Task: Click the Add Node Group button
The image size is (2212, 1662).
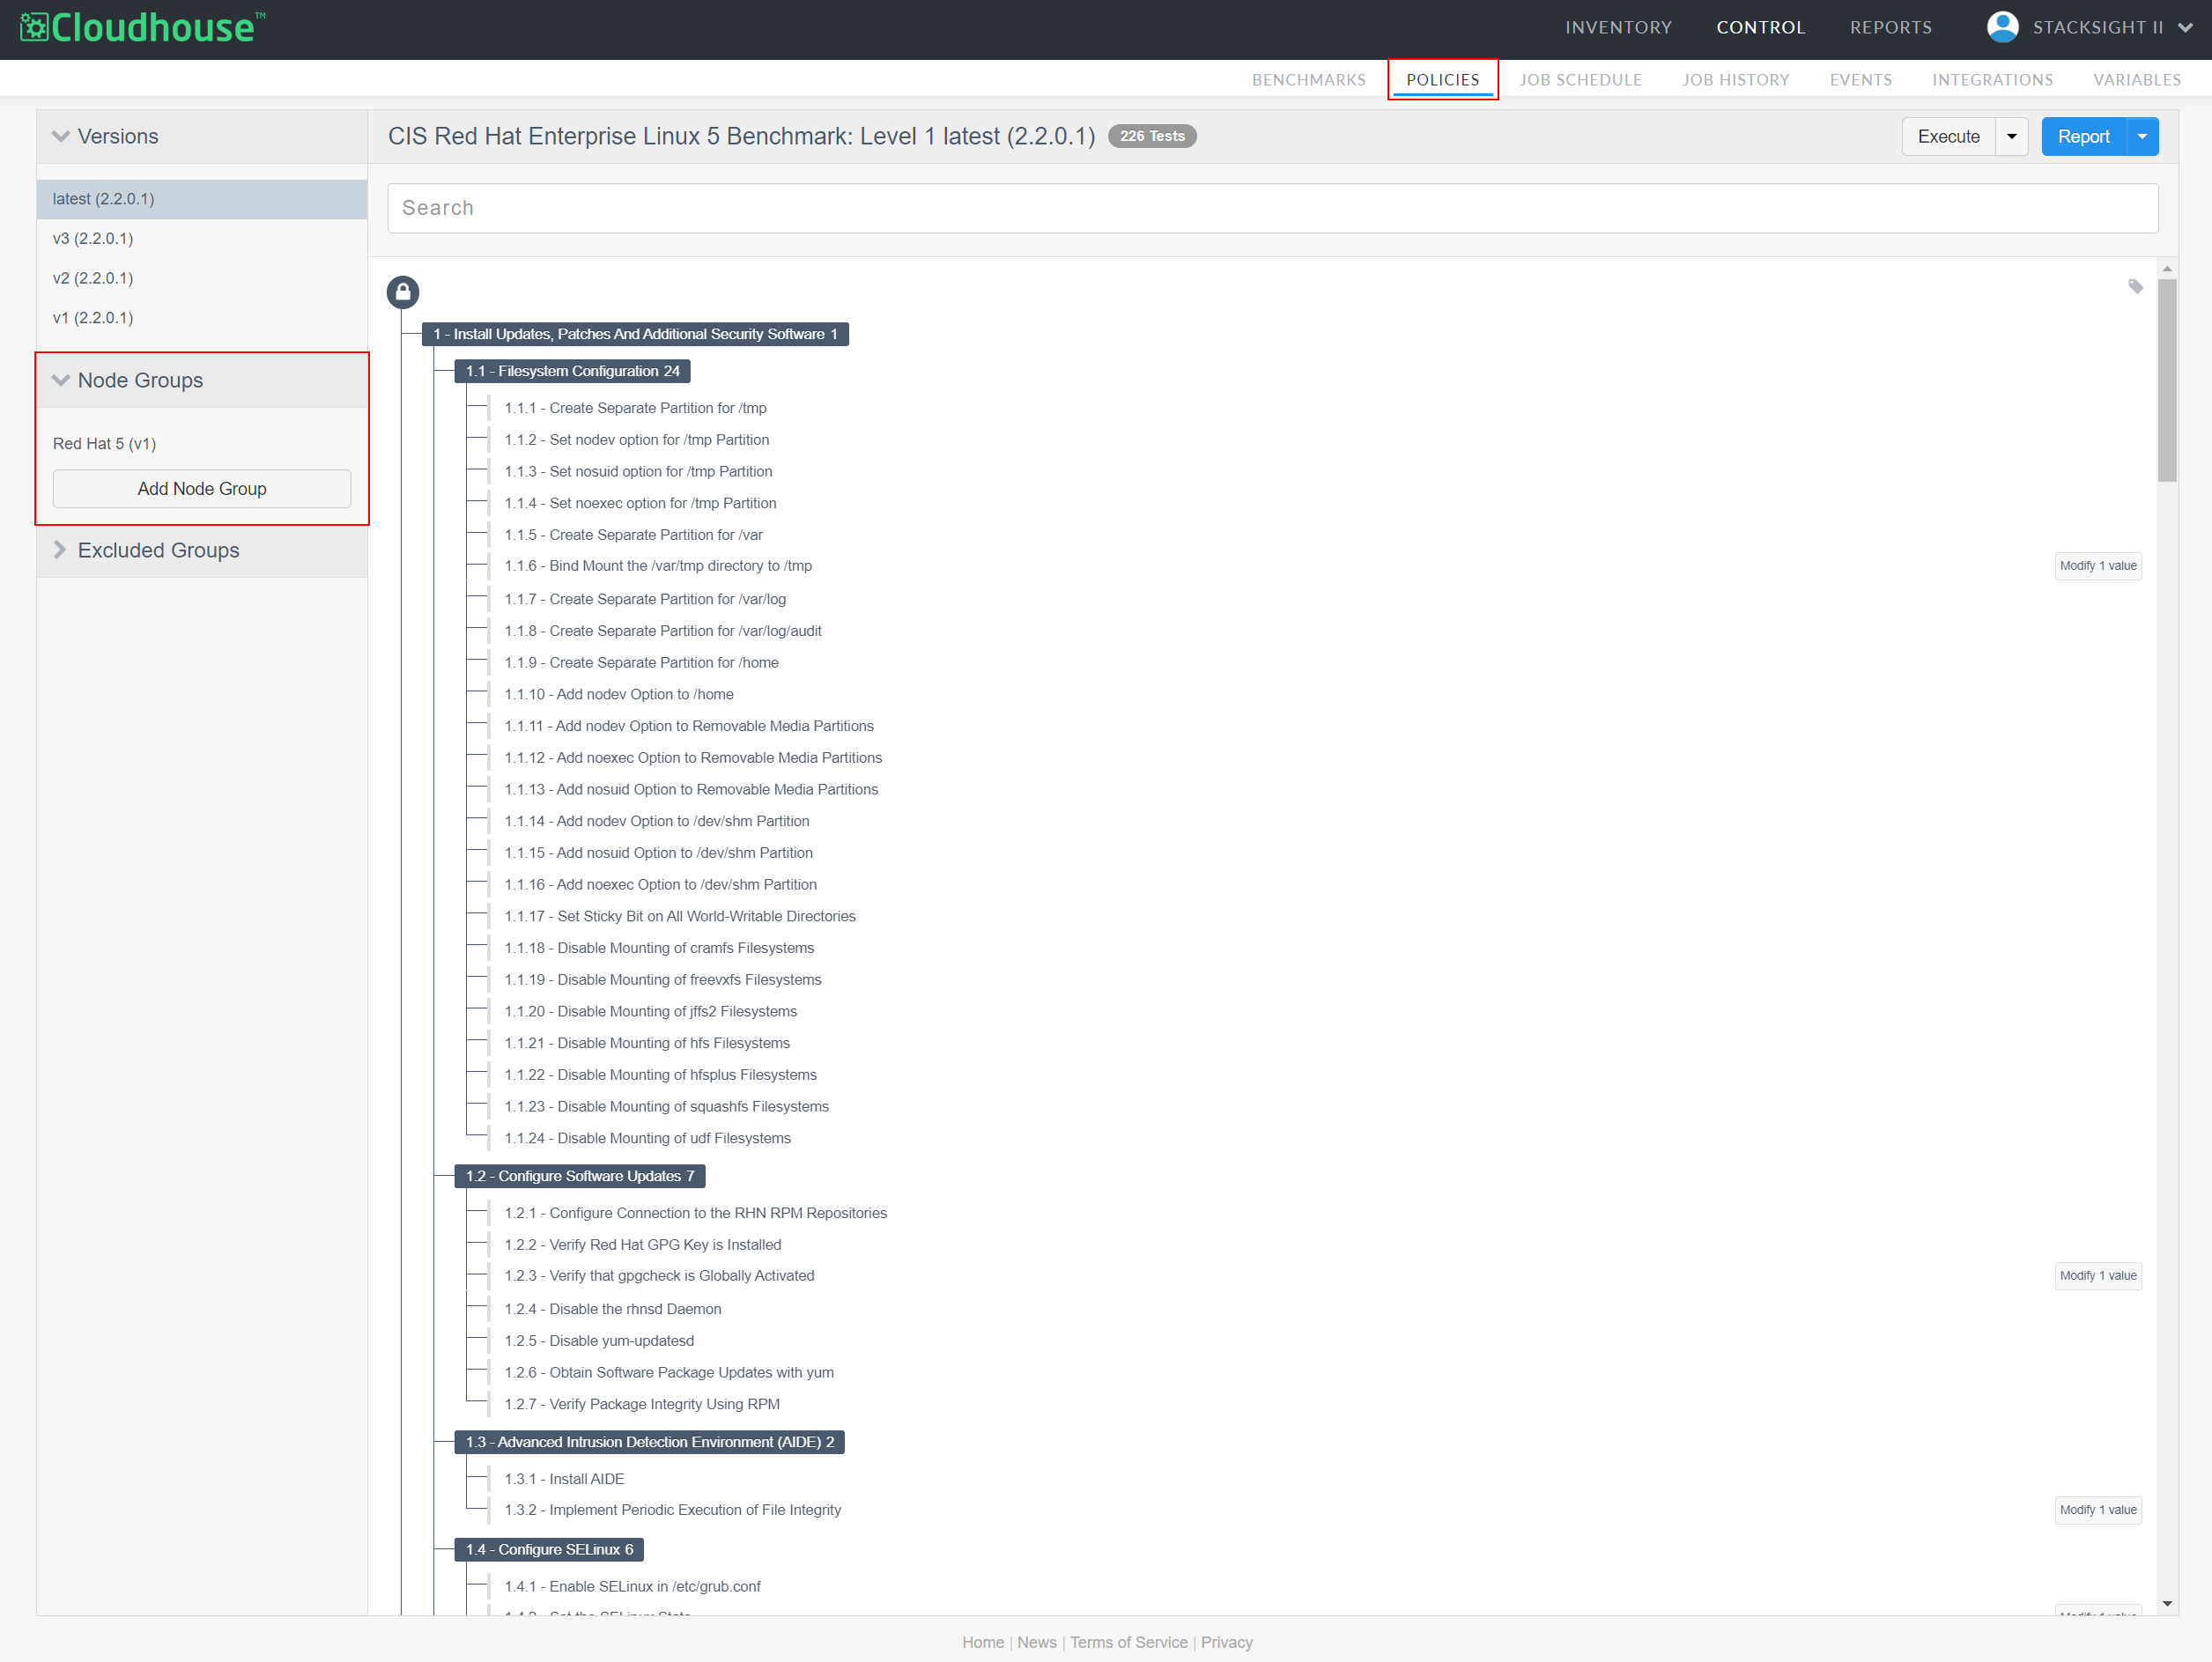Action: (x=202, y=489)
